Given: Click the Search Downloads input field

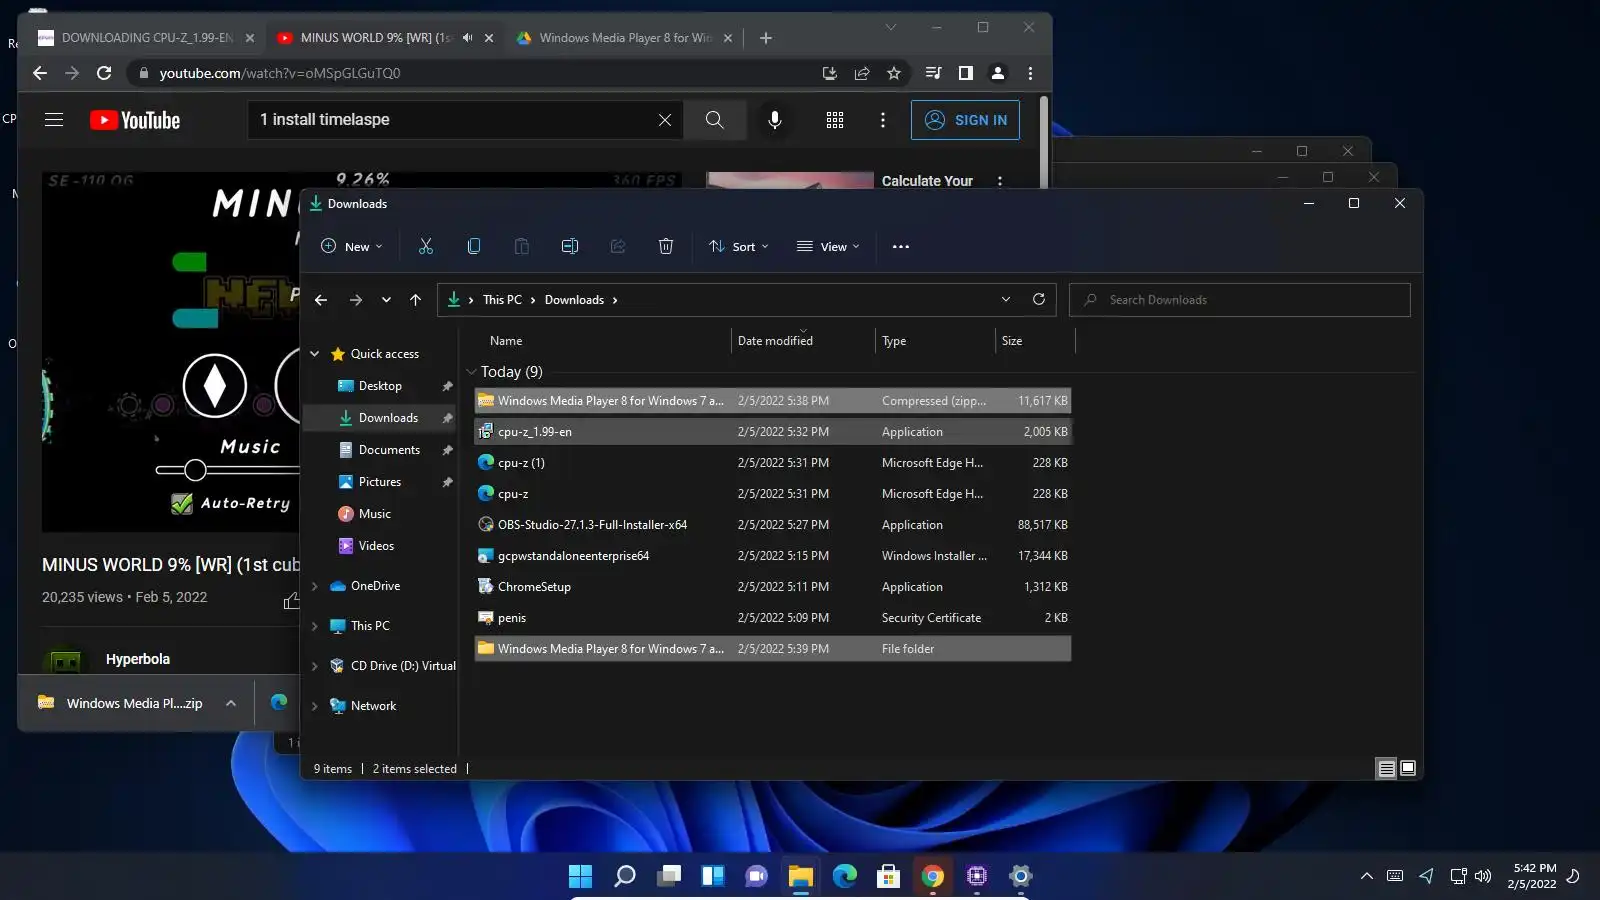Looking at the screenshot, I should (1240, 300).
